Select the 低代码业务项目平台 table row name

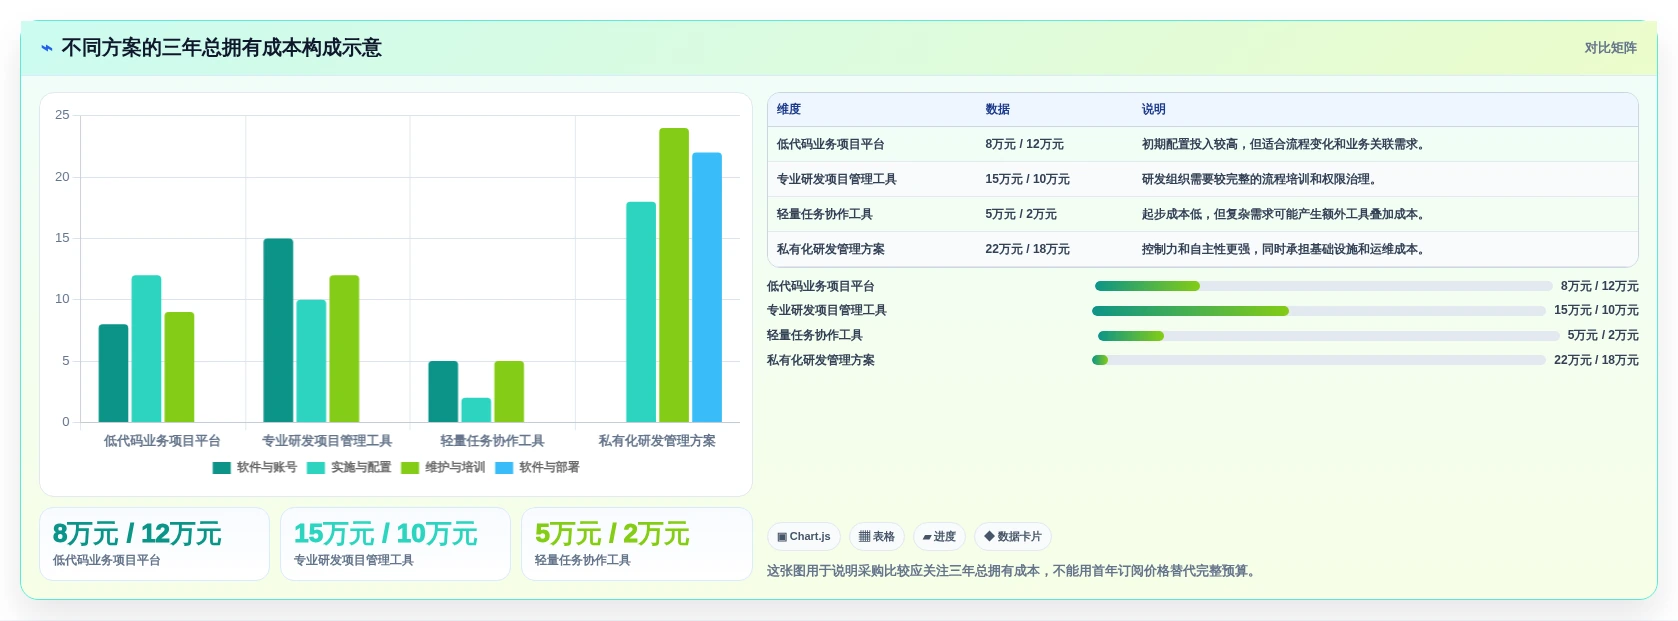pyautogui.click(x=830, y=144)
